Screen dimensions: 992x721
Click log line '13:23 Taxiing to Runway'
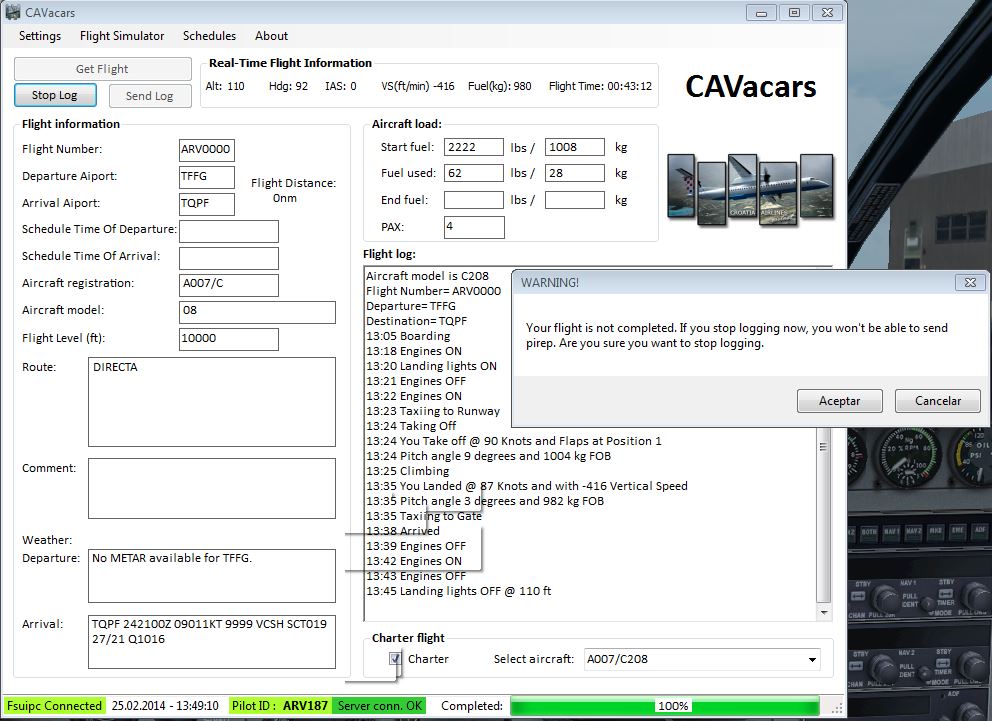[433, 411]
